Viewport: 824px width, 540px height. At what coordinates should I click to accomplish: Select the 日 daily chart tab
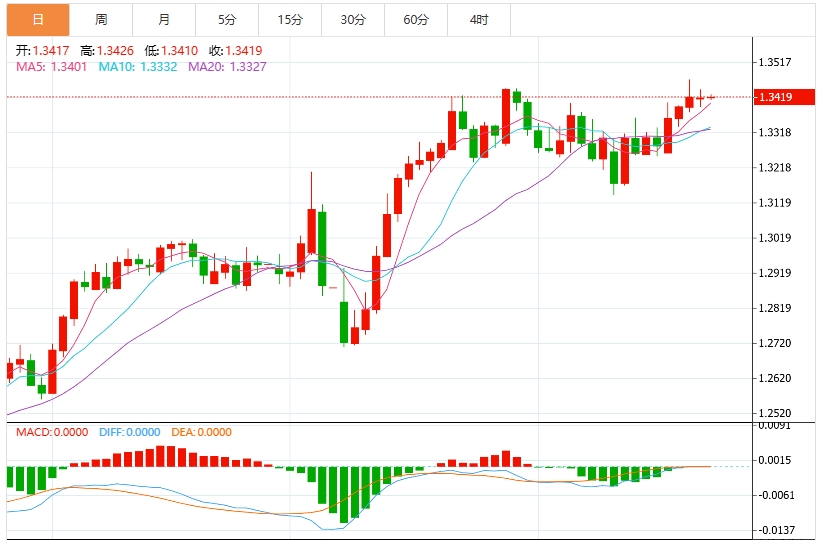tap(38, 20)
